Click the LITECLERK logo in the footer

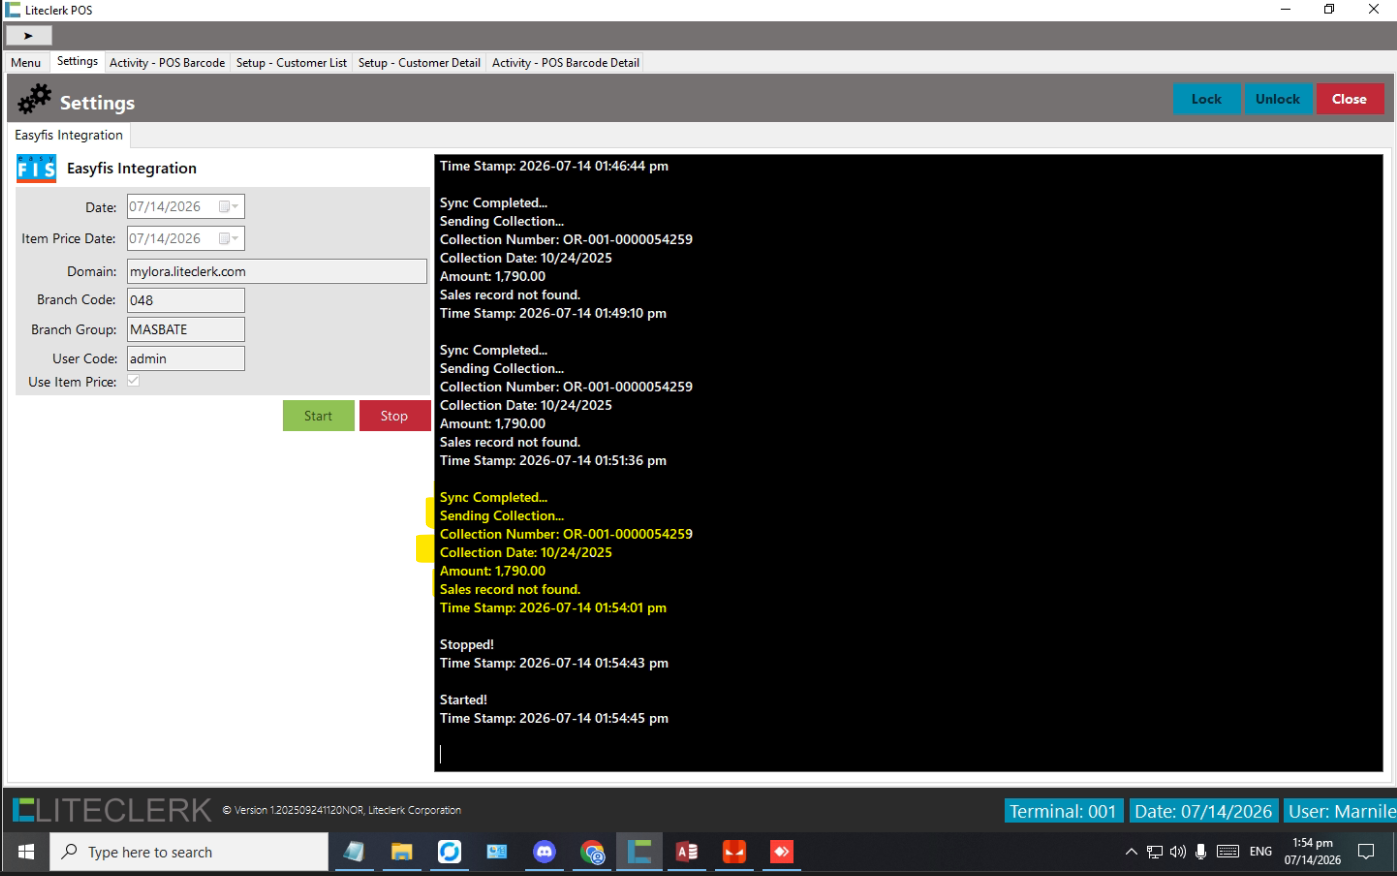pos(112,810)
